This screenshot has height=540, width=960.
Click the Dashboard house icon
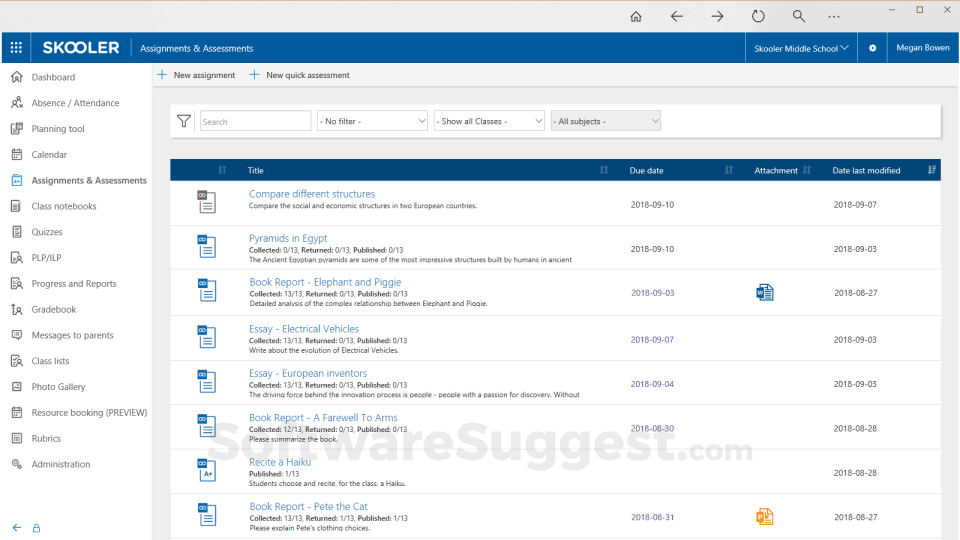17,77
